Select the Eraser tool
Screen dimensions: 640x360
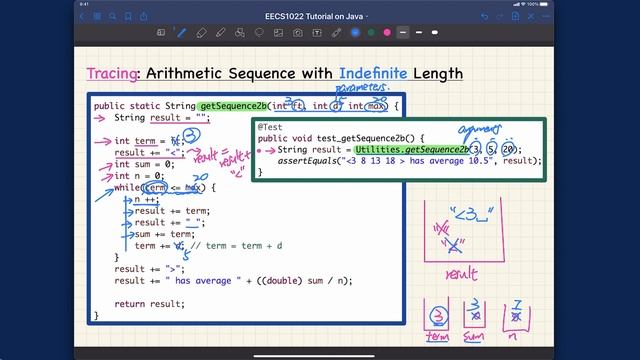(x=201, y=33)
